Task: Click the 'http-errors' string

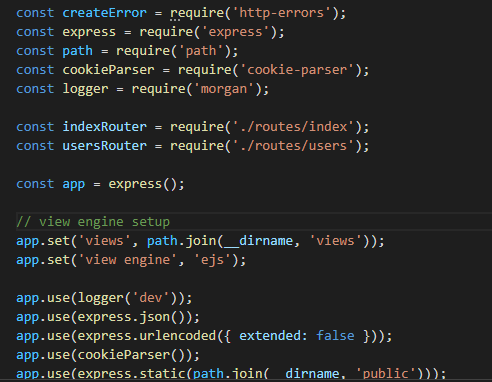Action: point(281,13)
